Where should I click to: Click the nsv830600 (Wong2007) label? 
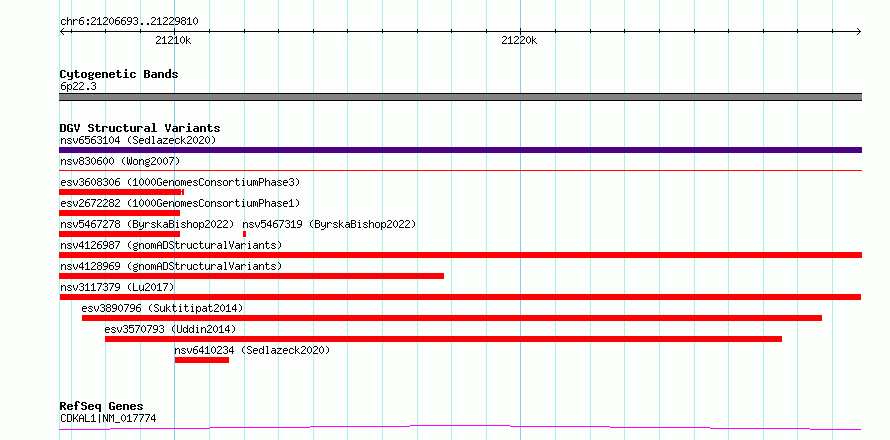click(120, 161)
